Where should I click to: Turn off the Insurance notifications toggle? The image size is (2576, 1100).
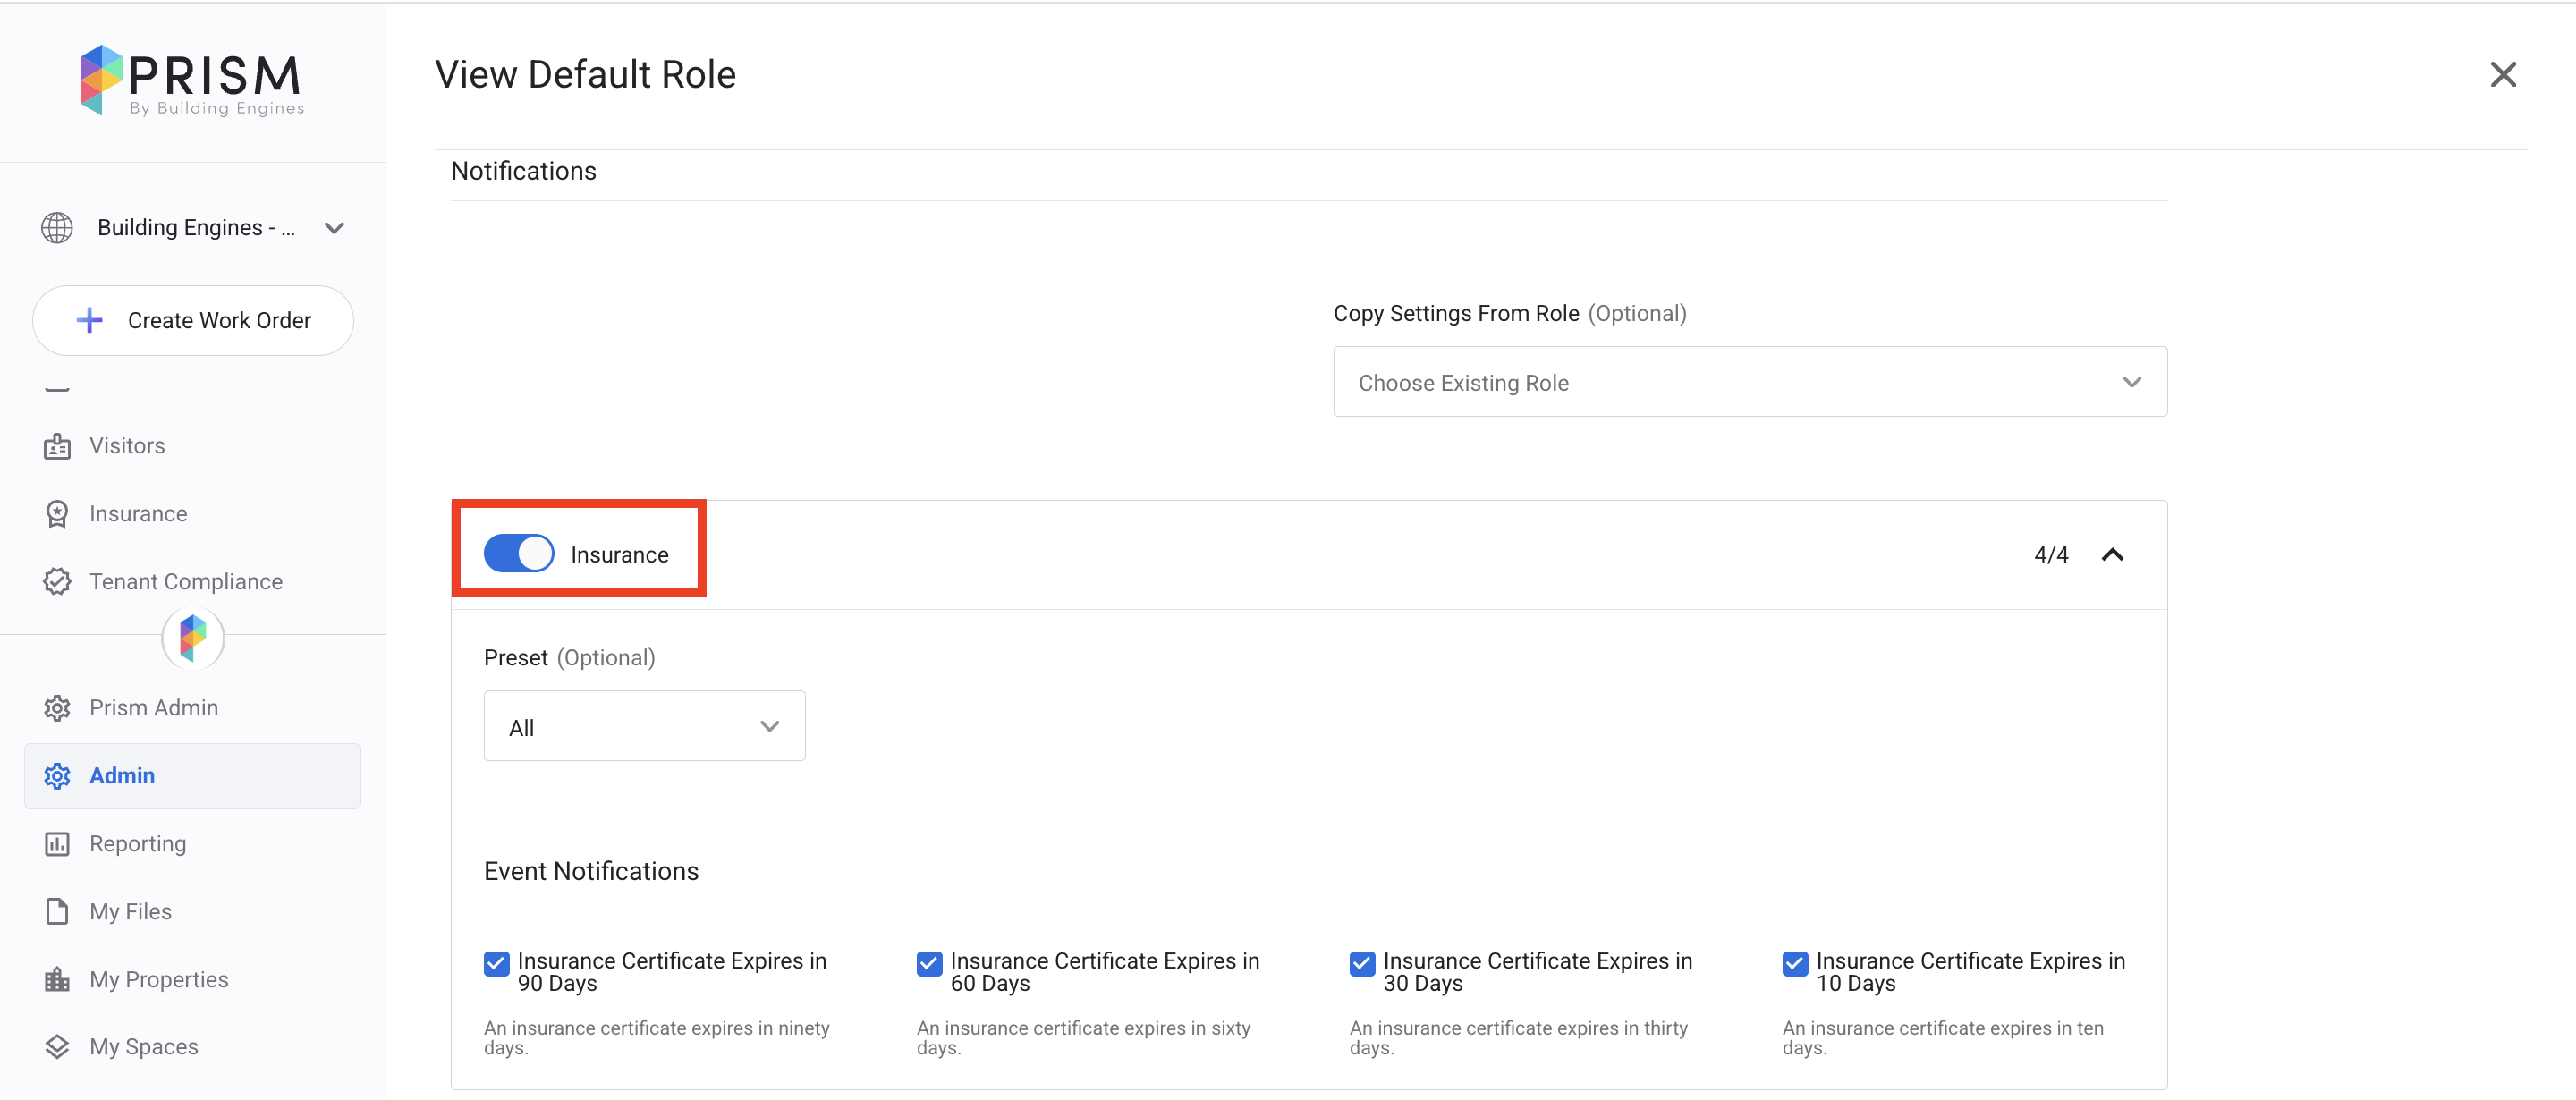click(x=518, y=554)
